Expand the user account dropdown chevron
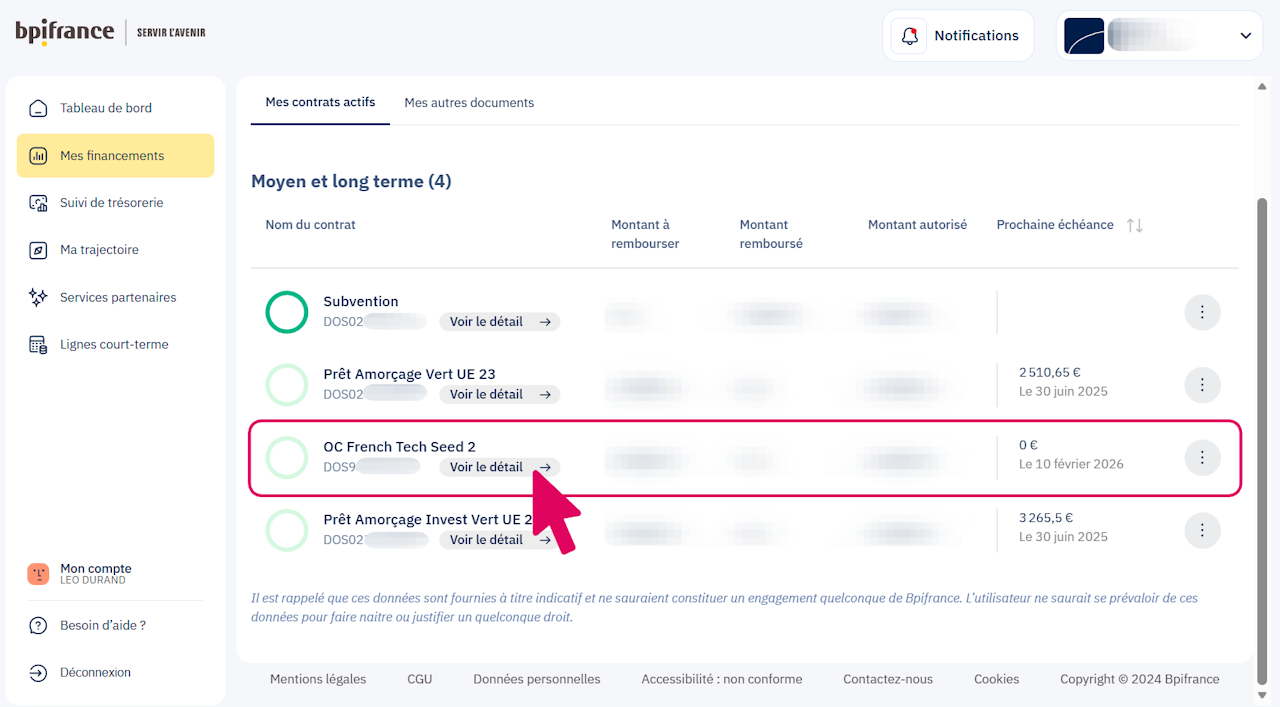The image size is (1280, 707). click(x=1245, y=36)
